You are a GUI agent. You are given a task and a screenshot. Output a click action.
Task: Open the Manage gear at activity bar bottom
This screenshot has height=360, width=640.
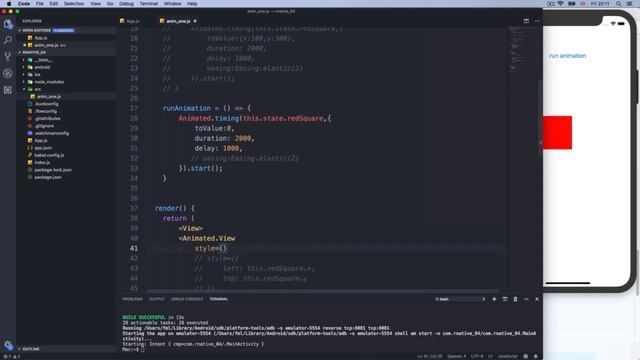tap(8, 345)
